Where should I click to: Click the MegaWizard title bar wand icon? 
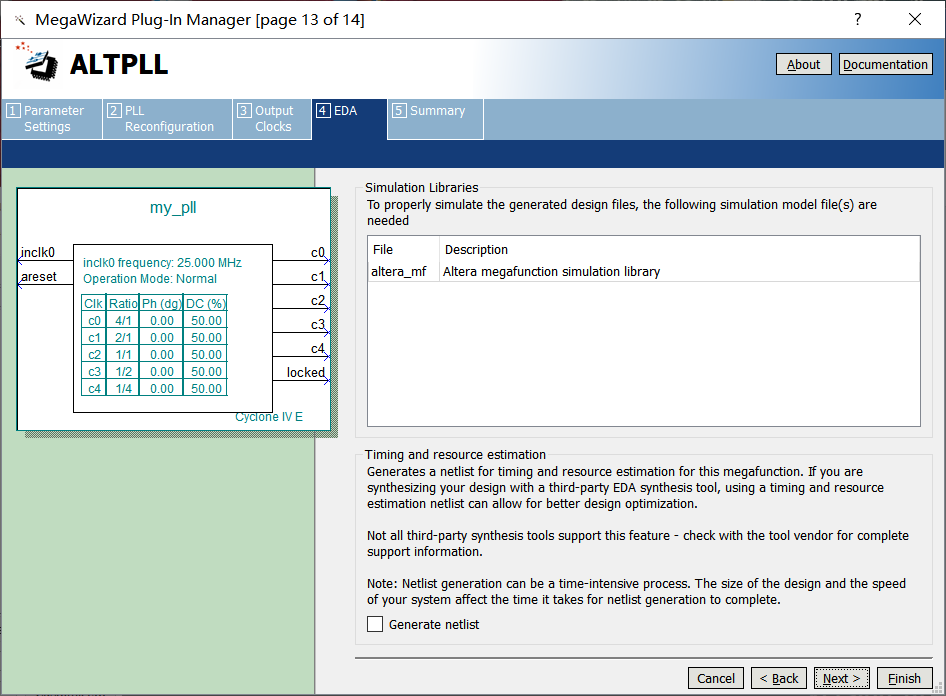point(19,20)
